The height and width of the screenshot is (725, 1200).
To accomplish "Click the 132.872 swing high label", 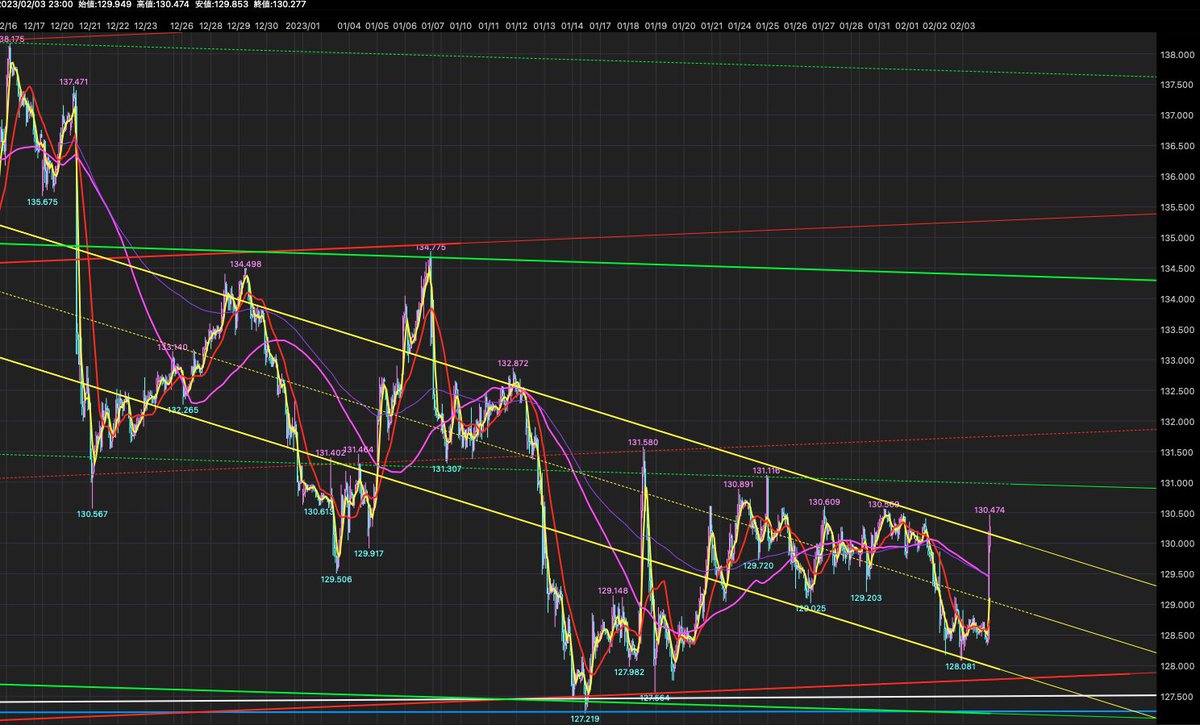I will click(512, 363).
